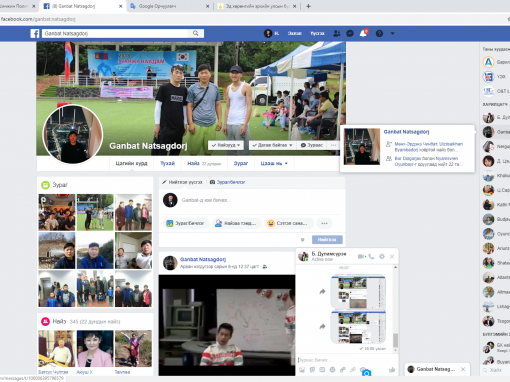510x382 pixels.
Task: Click the first attachment clip icon in the chat
Action: point(343,369)
